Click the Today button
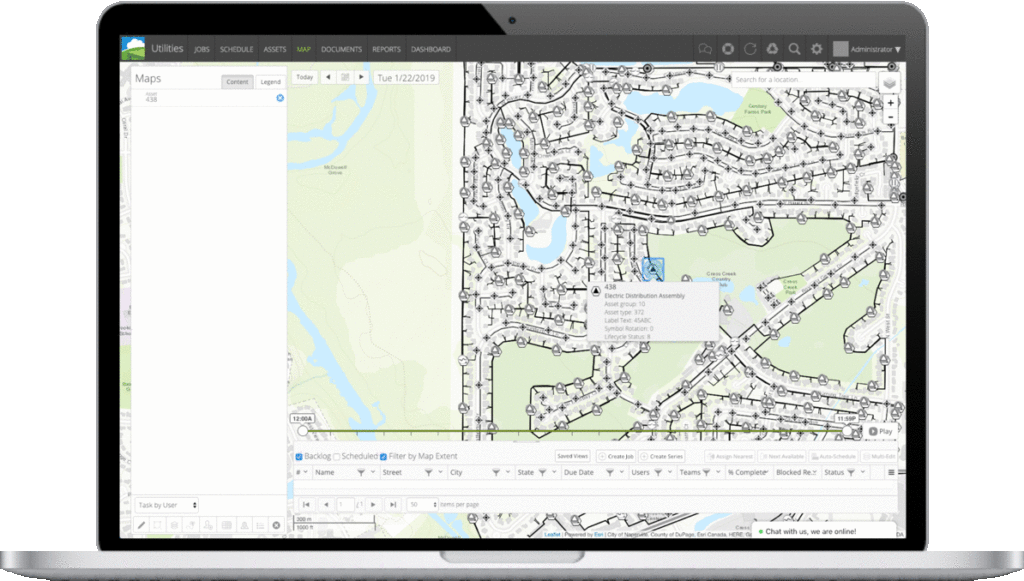Screen dimensions: 1024x581 coord(304,77)
